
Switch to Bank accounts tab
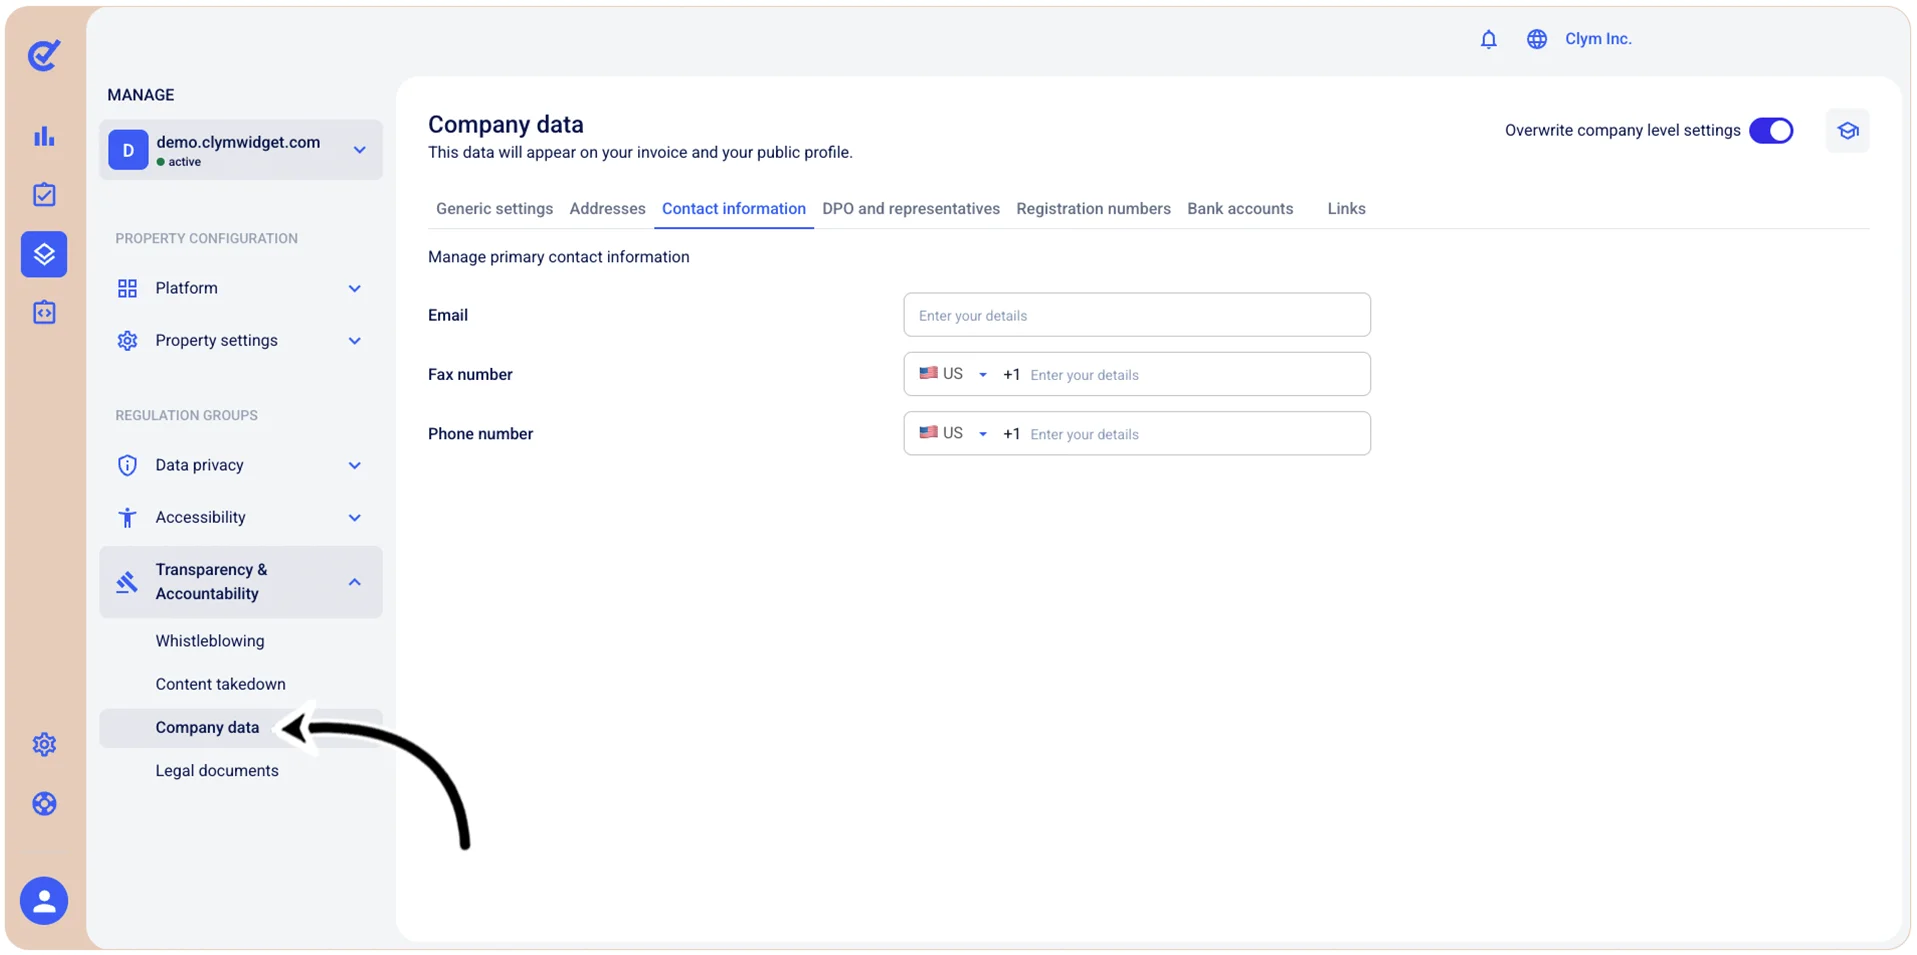(x=1240, y=209)
